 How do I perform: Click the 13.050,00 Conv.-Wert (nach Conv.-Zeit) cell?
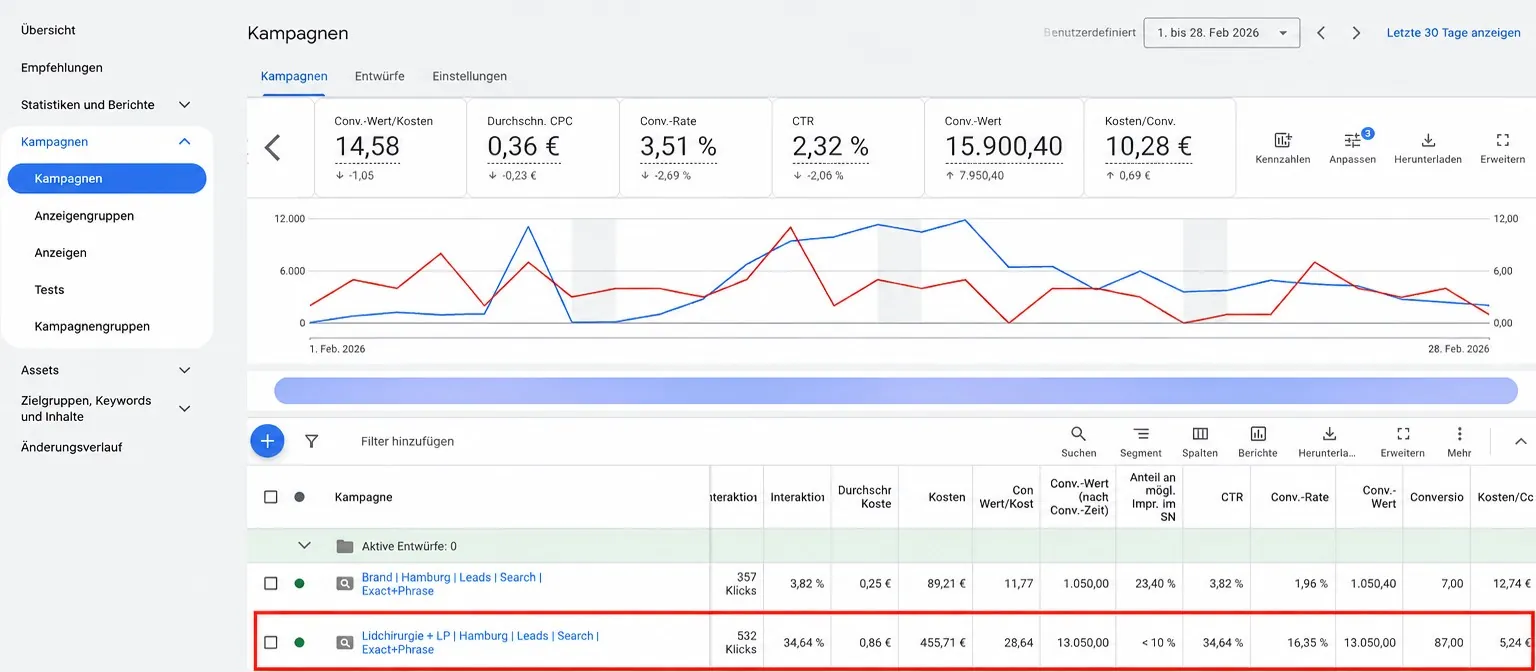click(1078, 643)
